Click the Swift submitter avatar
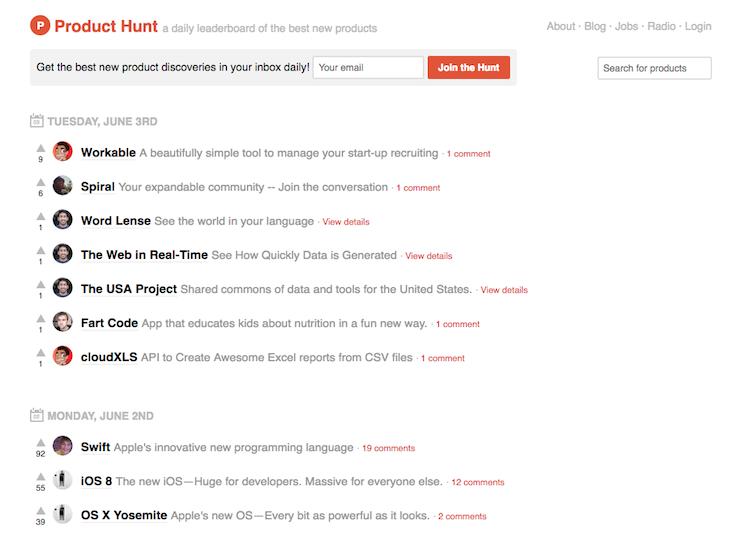The image size is (740, 533). [63, 446]
